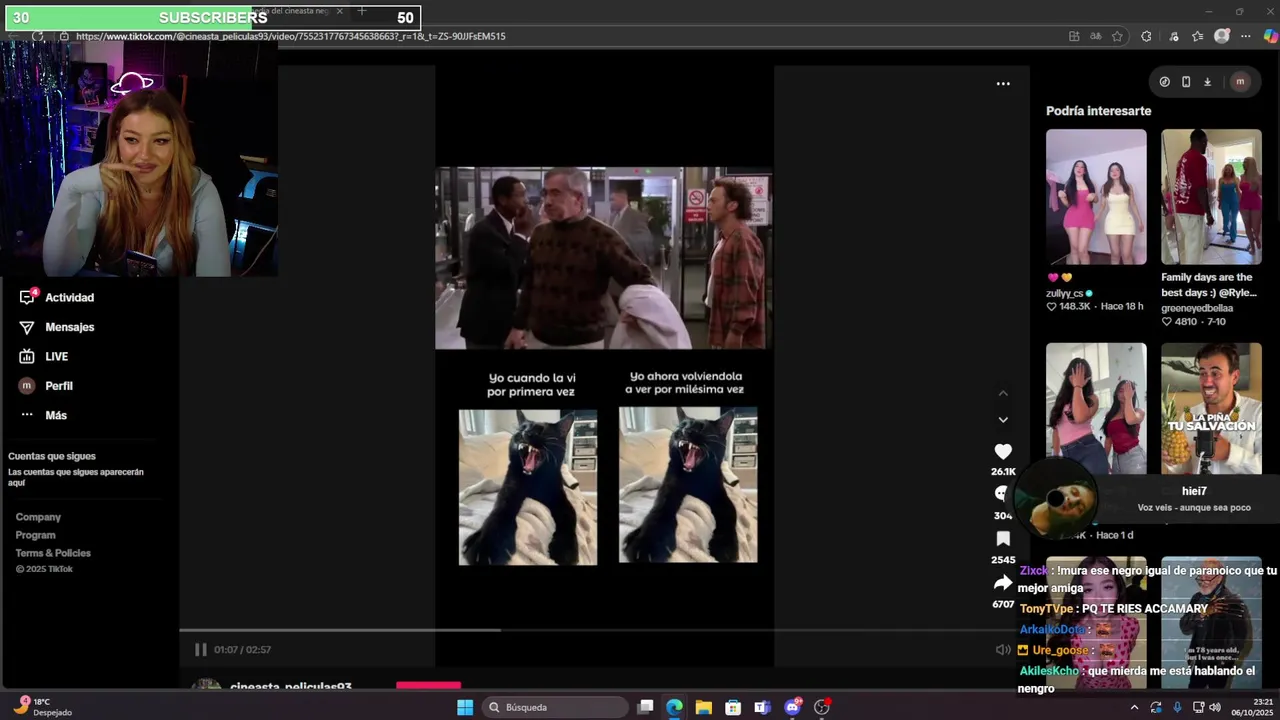
Task: Open the Windows Start menu
Action: point(465,707)
